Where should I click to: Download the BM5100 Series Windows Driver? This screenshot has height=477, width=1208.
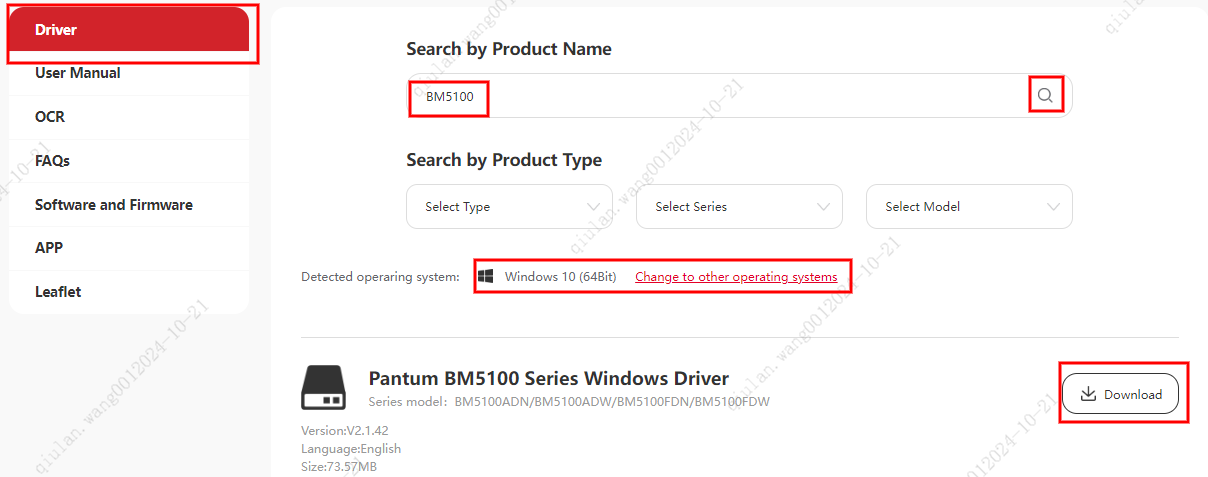click(1120, 394)
